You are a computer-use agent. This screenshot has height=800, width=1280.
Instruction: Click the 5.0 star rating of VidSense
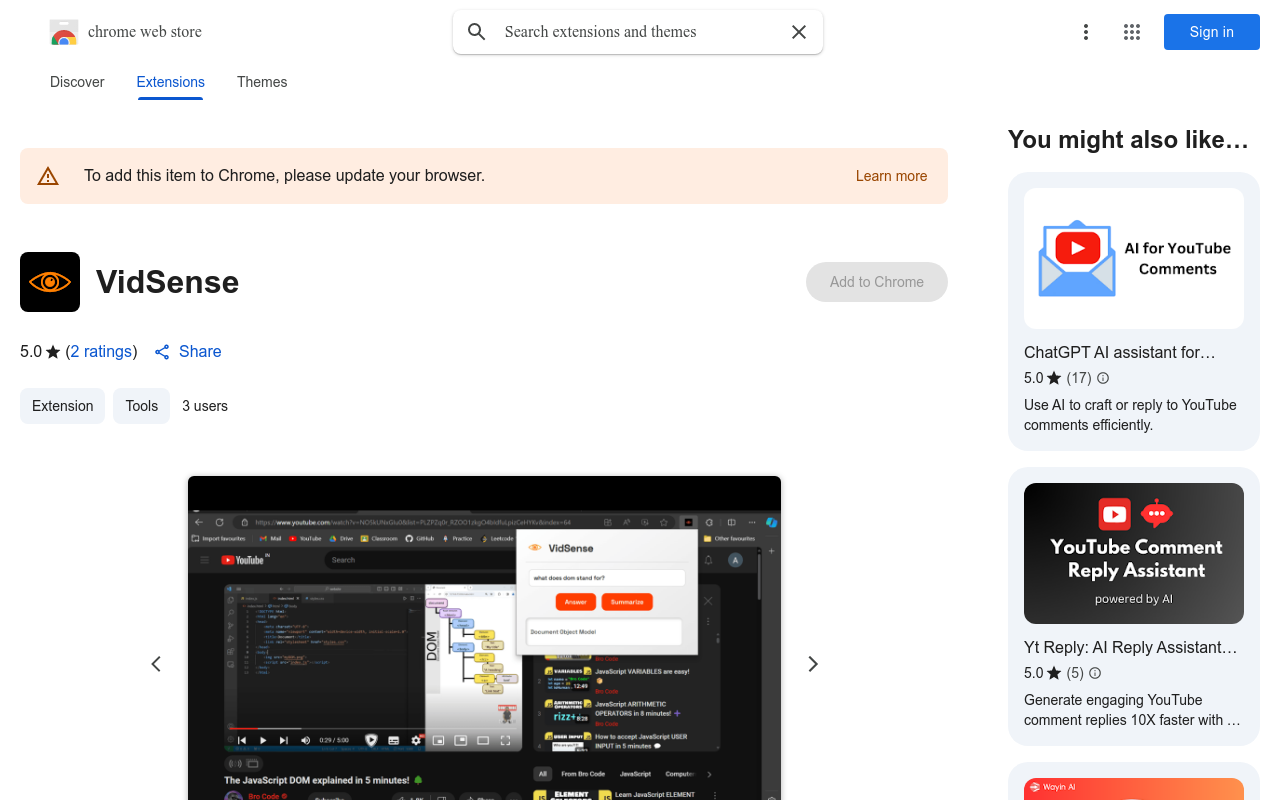point(40,352)
